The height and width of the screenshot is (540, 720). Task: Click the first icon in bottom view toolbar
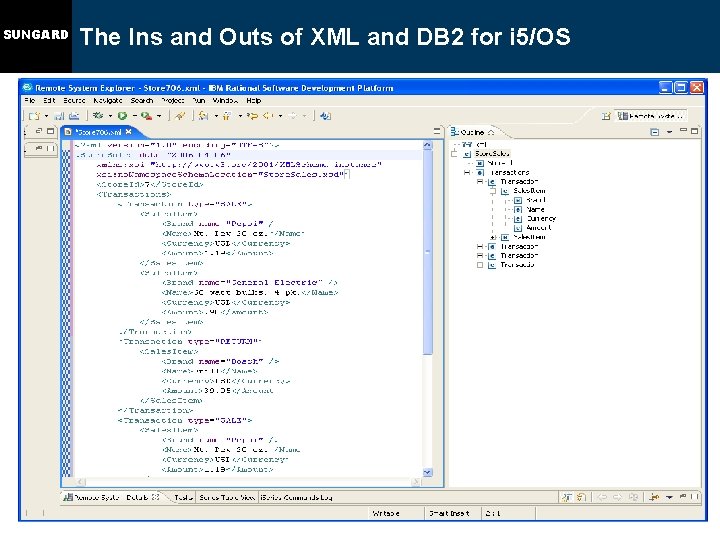pyautogui.click(x=567, y=497)
